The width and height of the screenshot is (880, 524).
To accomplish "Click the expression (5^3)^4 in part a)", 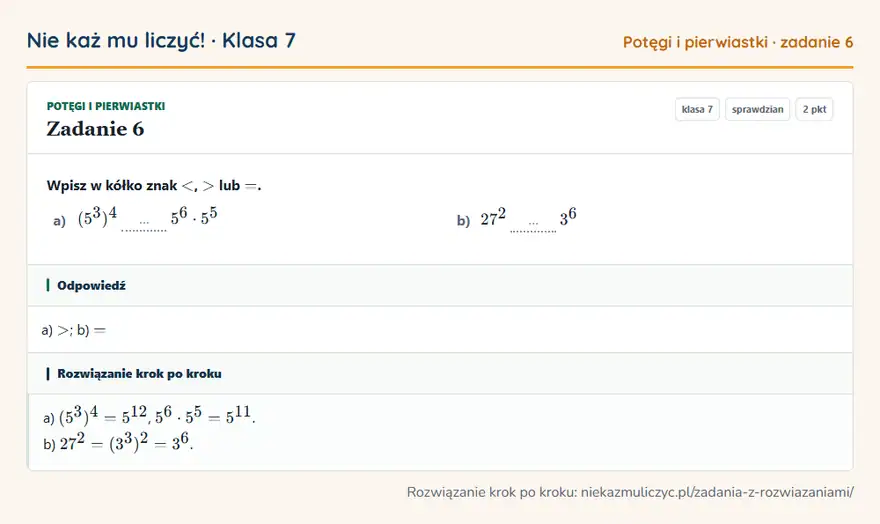I will (97, 217).
